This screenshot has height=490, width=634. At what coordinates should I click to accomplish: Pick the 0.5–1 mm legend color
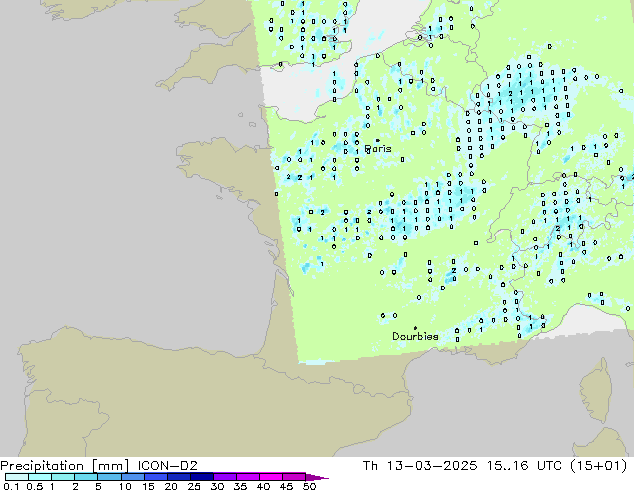(x=40, y=477)
